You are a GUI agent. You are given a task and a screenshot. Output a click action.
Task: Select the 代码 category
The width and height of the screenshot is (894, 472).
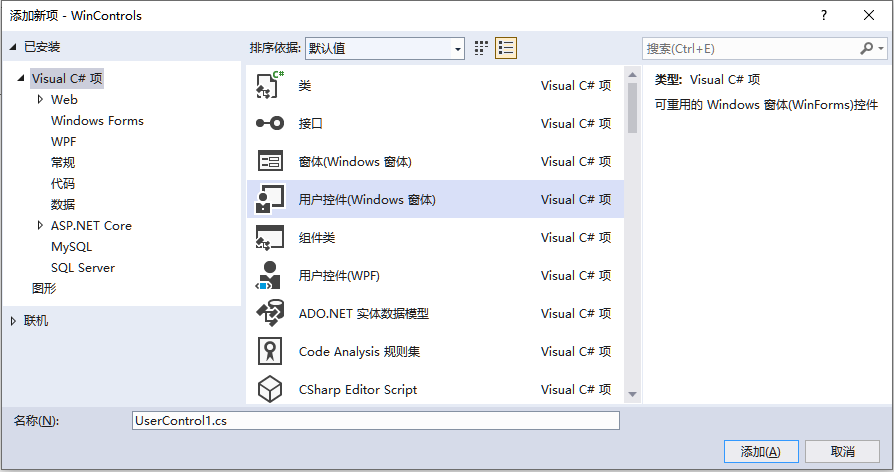point(63,184)
